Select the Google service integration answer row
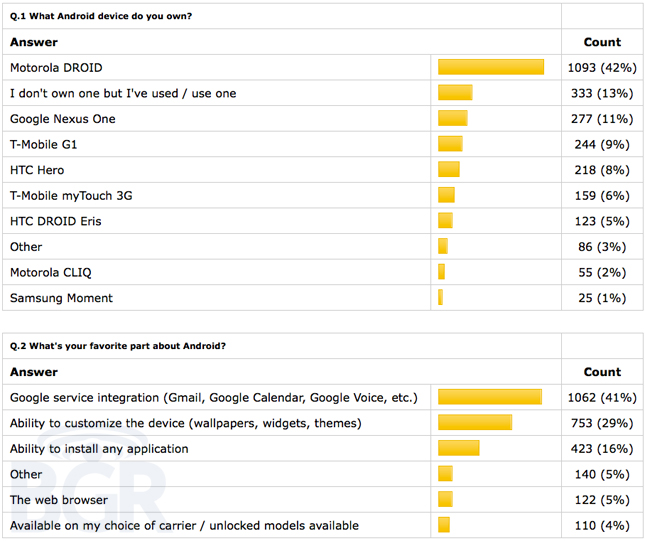Screen dimensions: 645x541 coord(323,397)
